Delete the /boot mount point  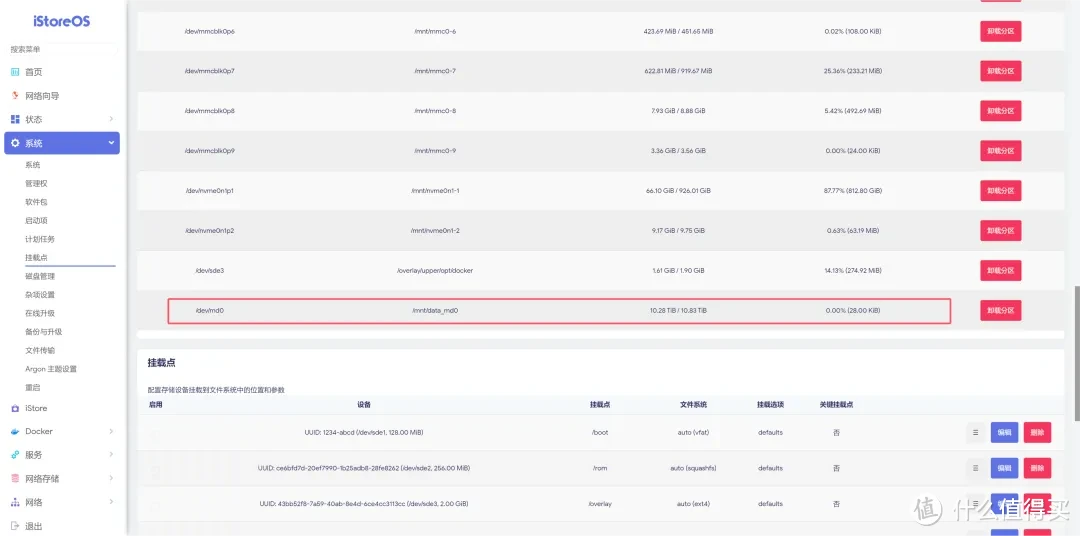[x=1037, y=433]
